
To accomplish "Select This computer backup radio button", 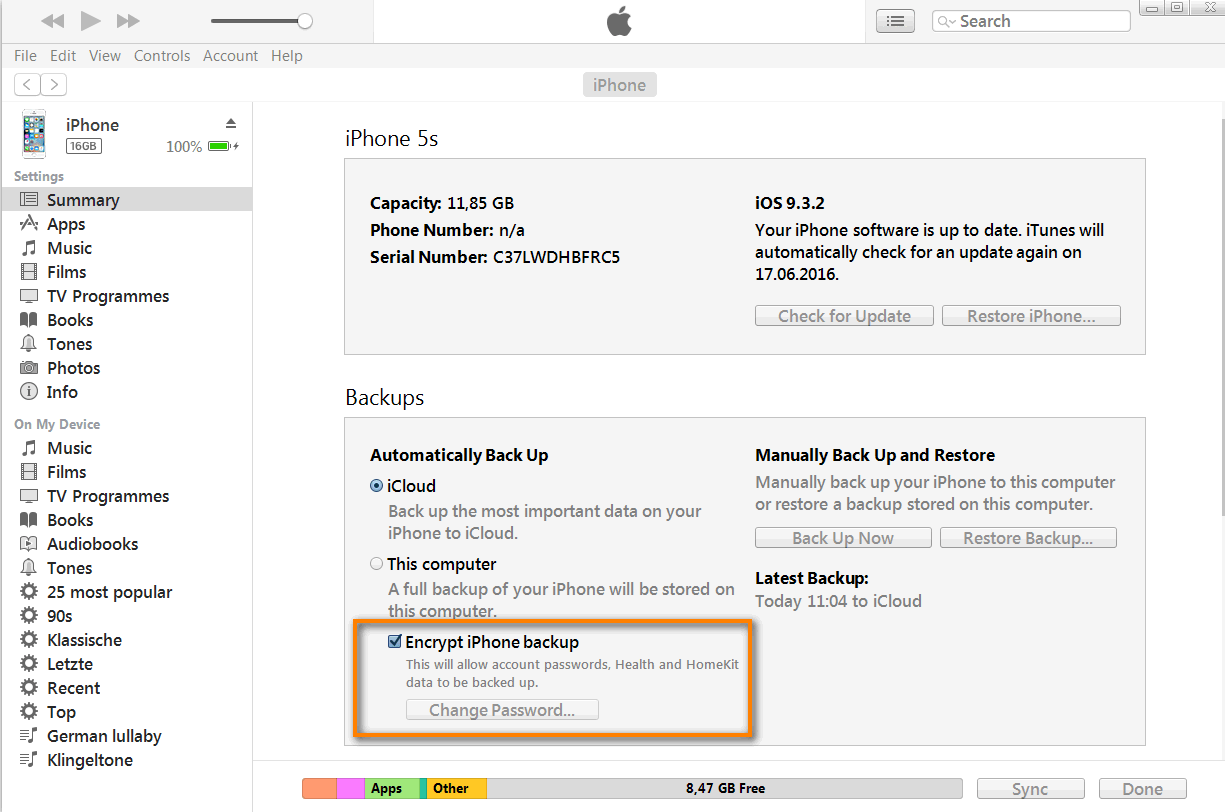I will point(377,564).
